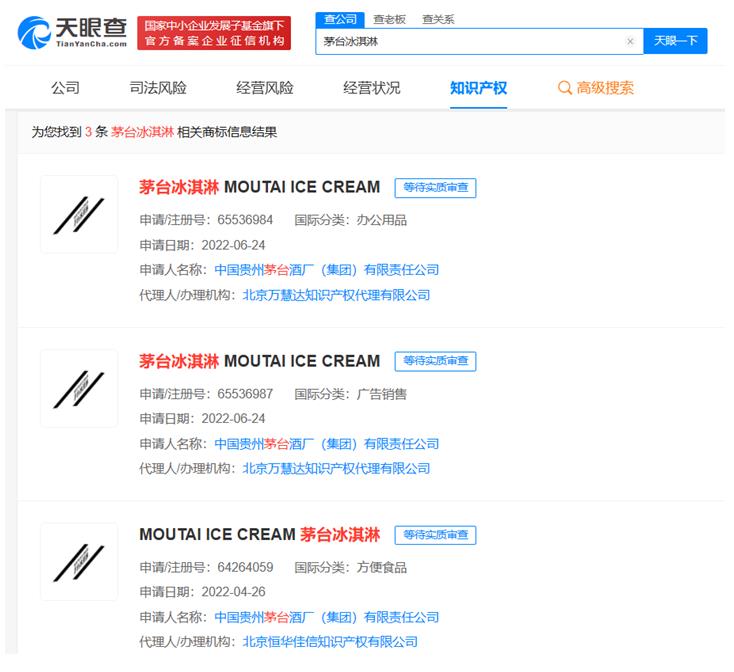
Task: Click the 天眼一下 search button
Action: (x=675, y=41)
